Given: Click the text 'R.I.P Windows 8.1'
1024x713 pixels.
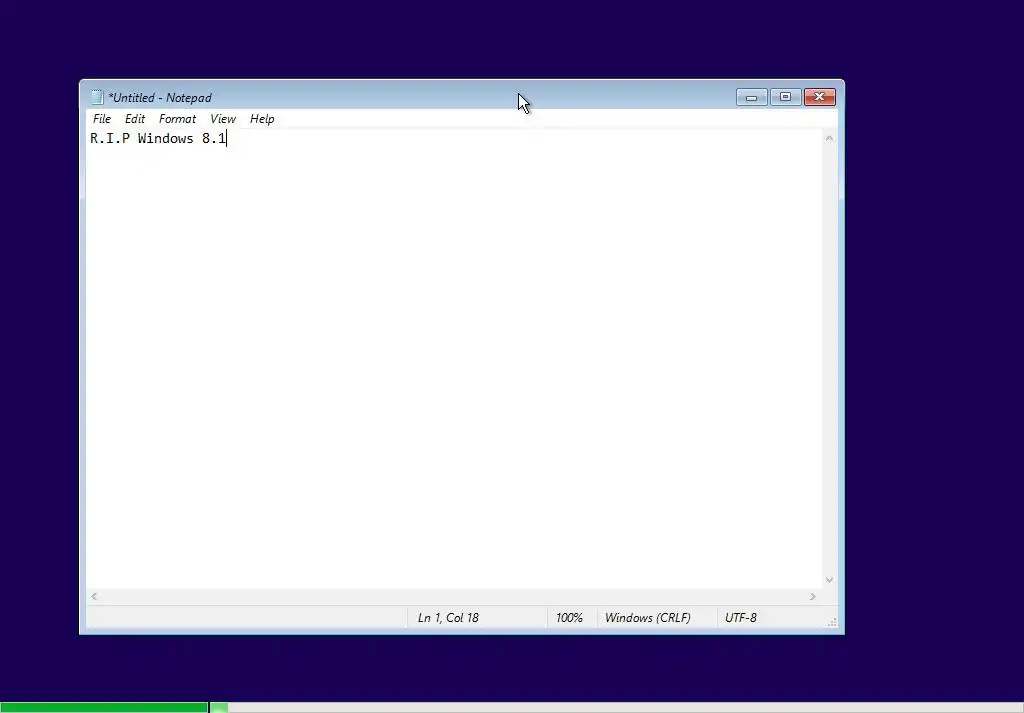Looking at the screenshot, I should pyautogui.click(x=158, y=138).
